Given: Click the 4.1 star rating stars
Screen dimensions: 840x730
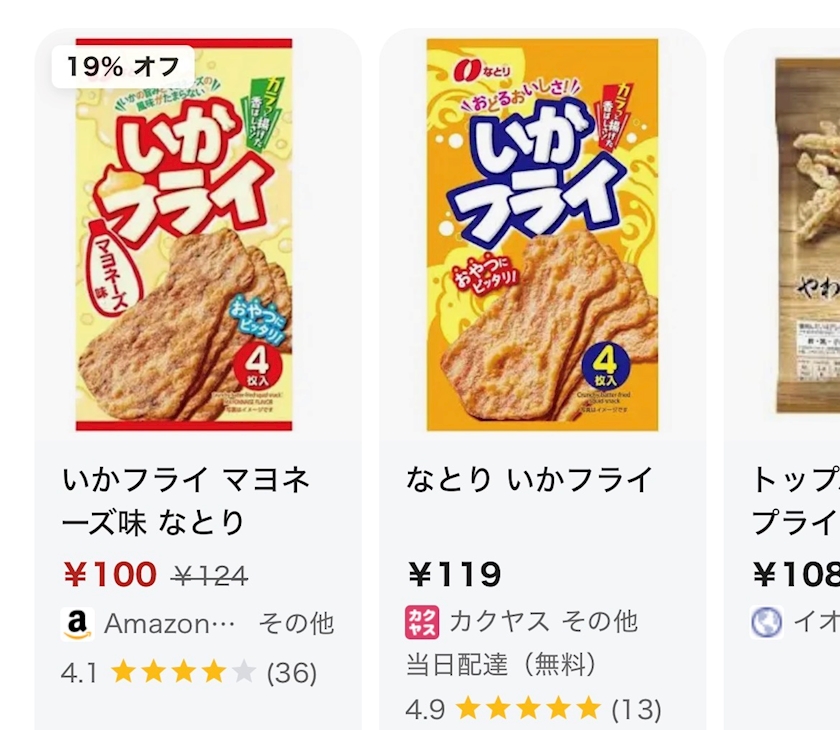Looking at the screenshot, I should pyautogui.click(x=183, y=672).
